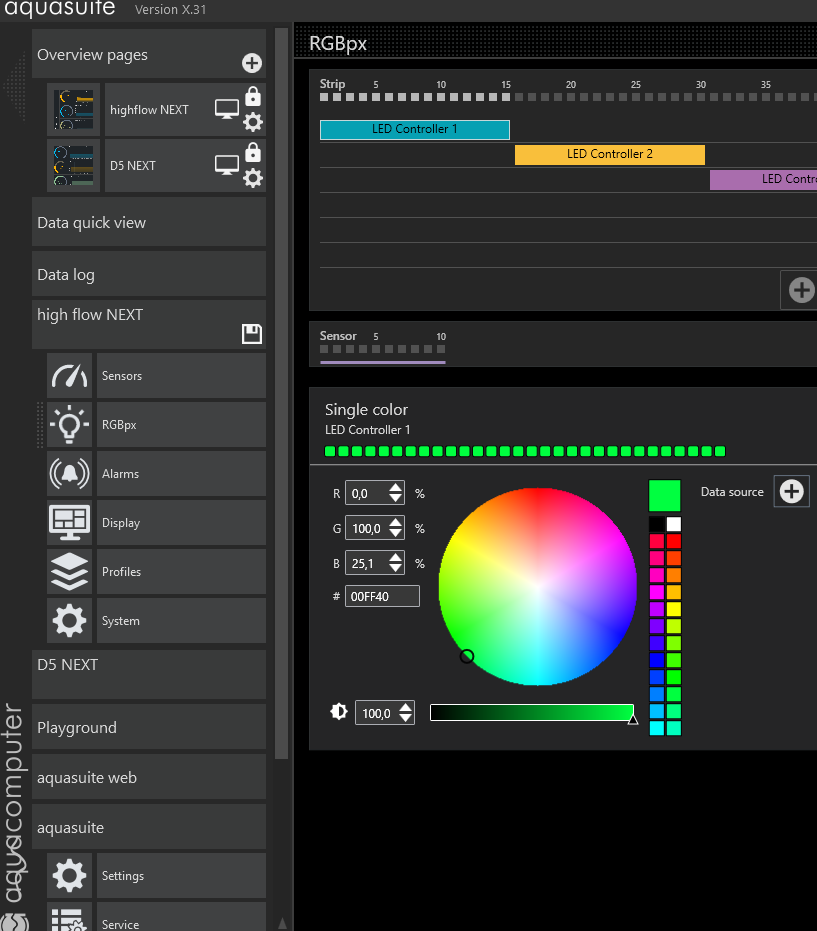
Task: Select the LED Controller 2 strip segment
Action: click(609, 155)
